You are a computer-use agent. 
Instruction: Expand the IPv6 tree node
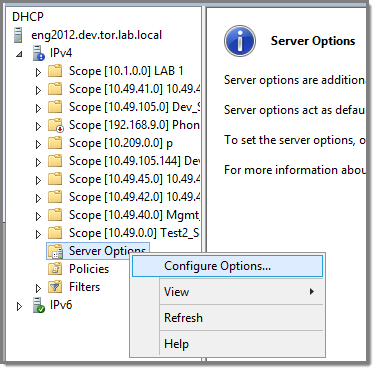(x=19, y=306)
